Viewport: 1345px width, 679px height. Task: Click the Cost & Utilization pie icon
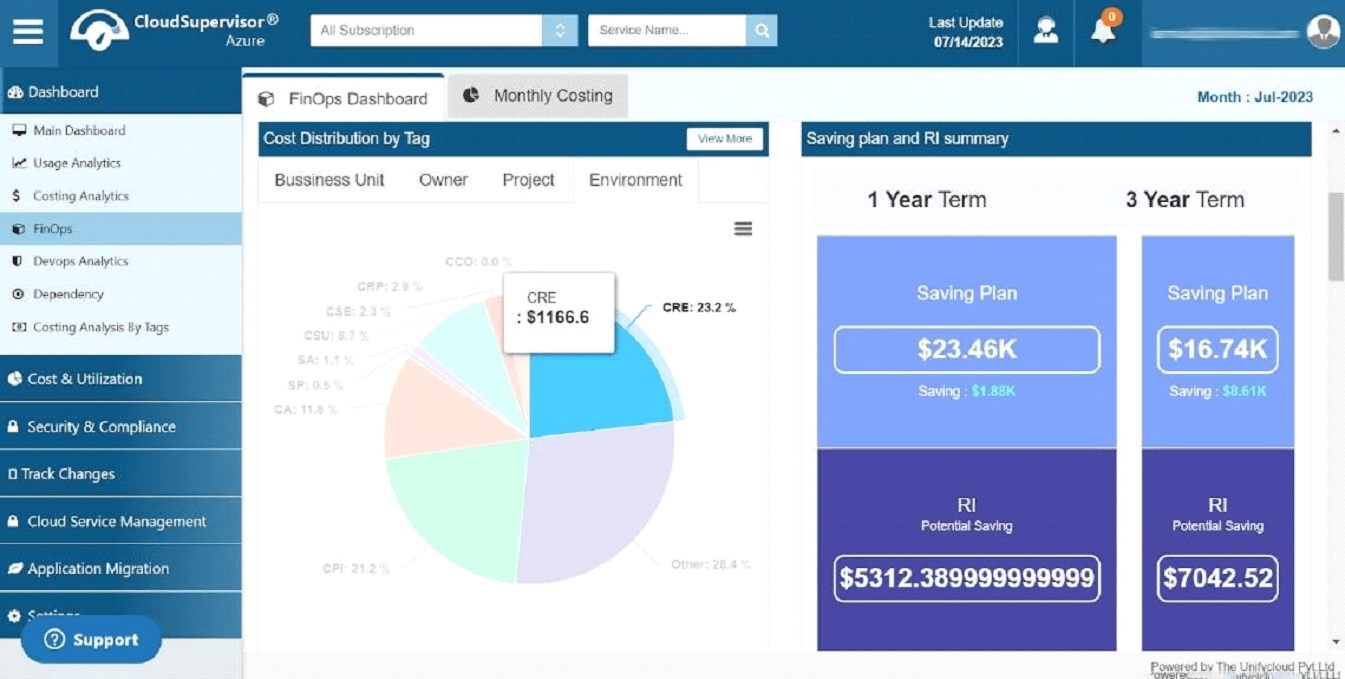15,379
